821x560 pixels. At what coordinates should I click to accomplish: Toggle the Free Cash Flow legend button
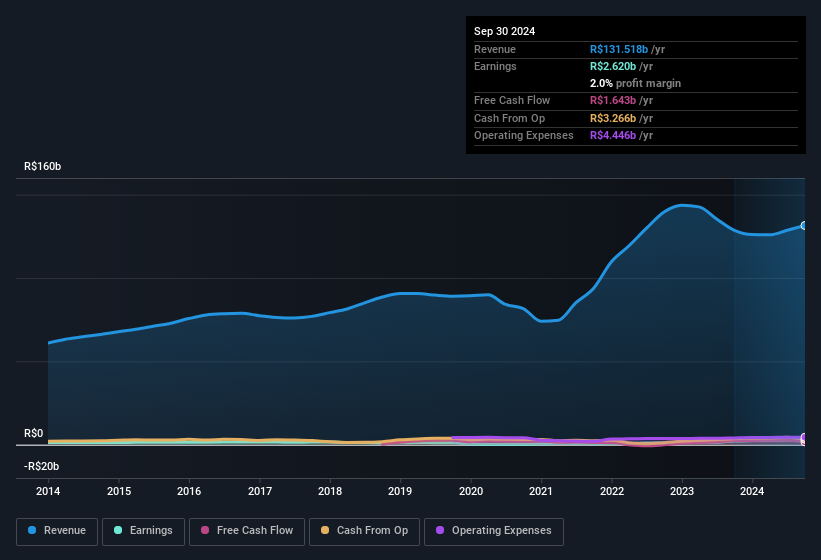tap(247, 531)
